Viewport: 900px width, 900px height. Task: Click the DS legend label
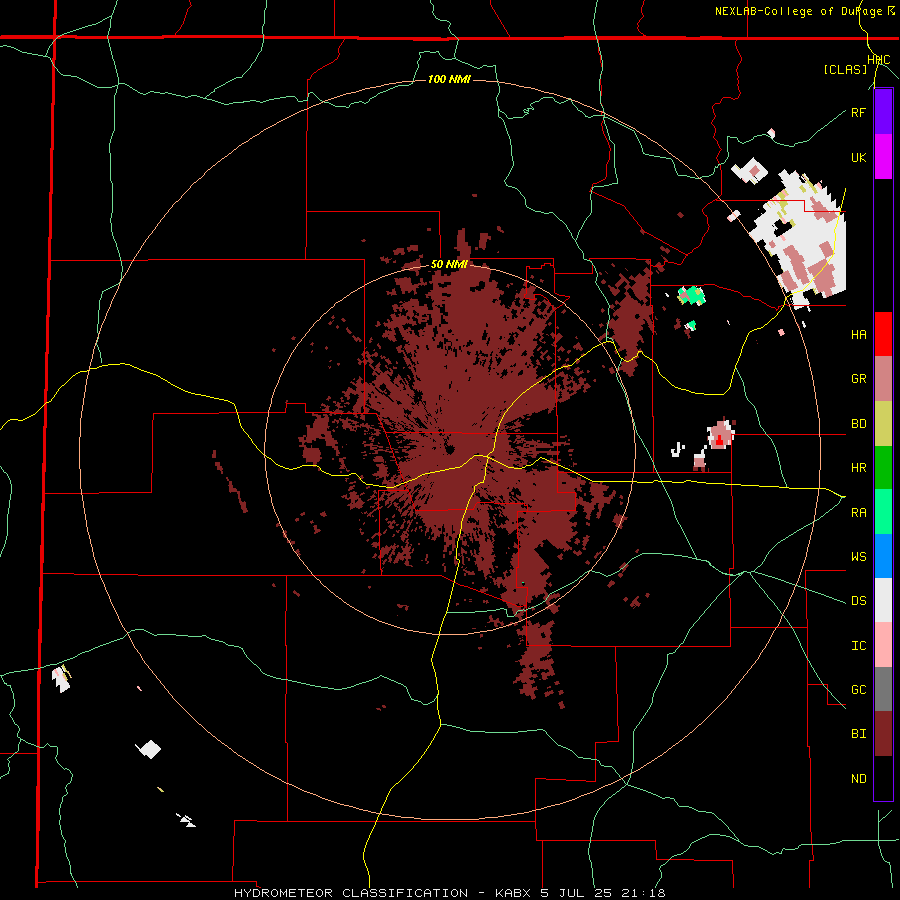click(x=859, y=600)
